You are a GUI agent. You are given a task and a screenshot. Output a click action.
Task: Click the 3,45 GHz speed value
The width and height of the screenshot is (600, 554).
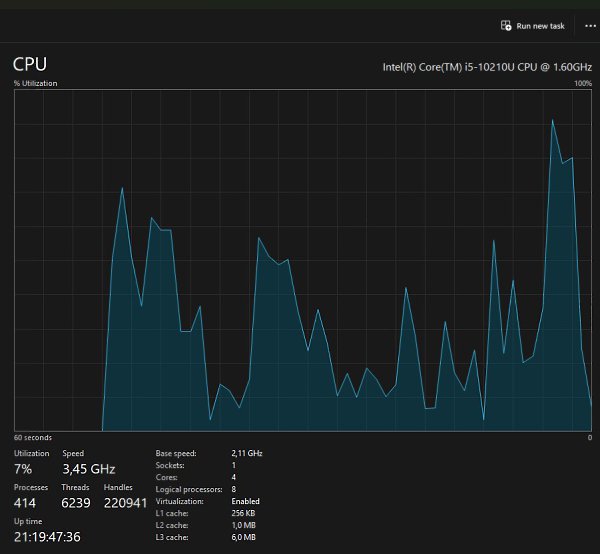pos(89,469)
